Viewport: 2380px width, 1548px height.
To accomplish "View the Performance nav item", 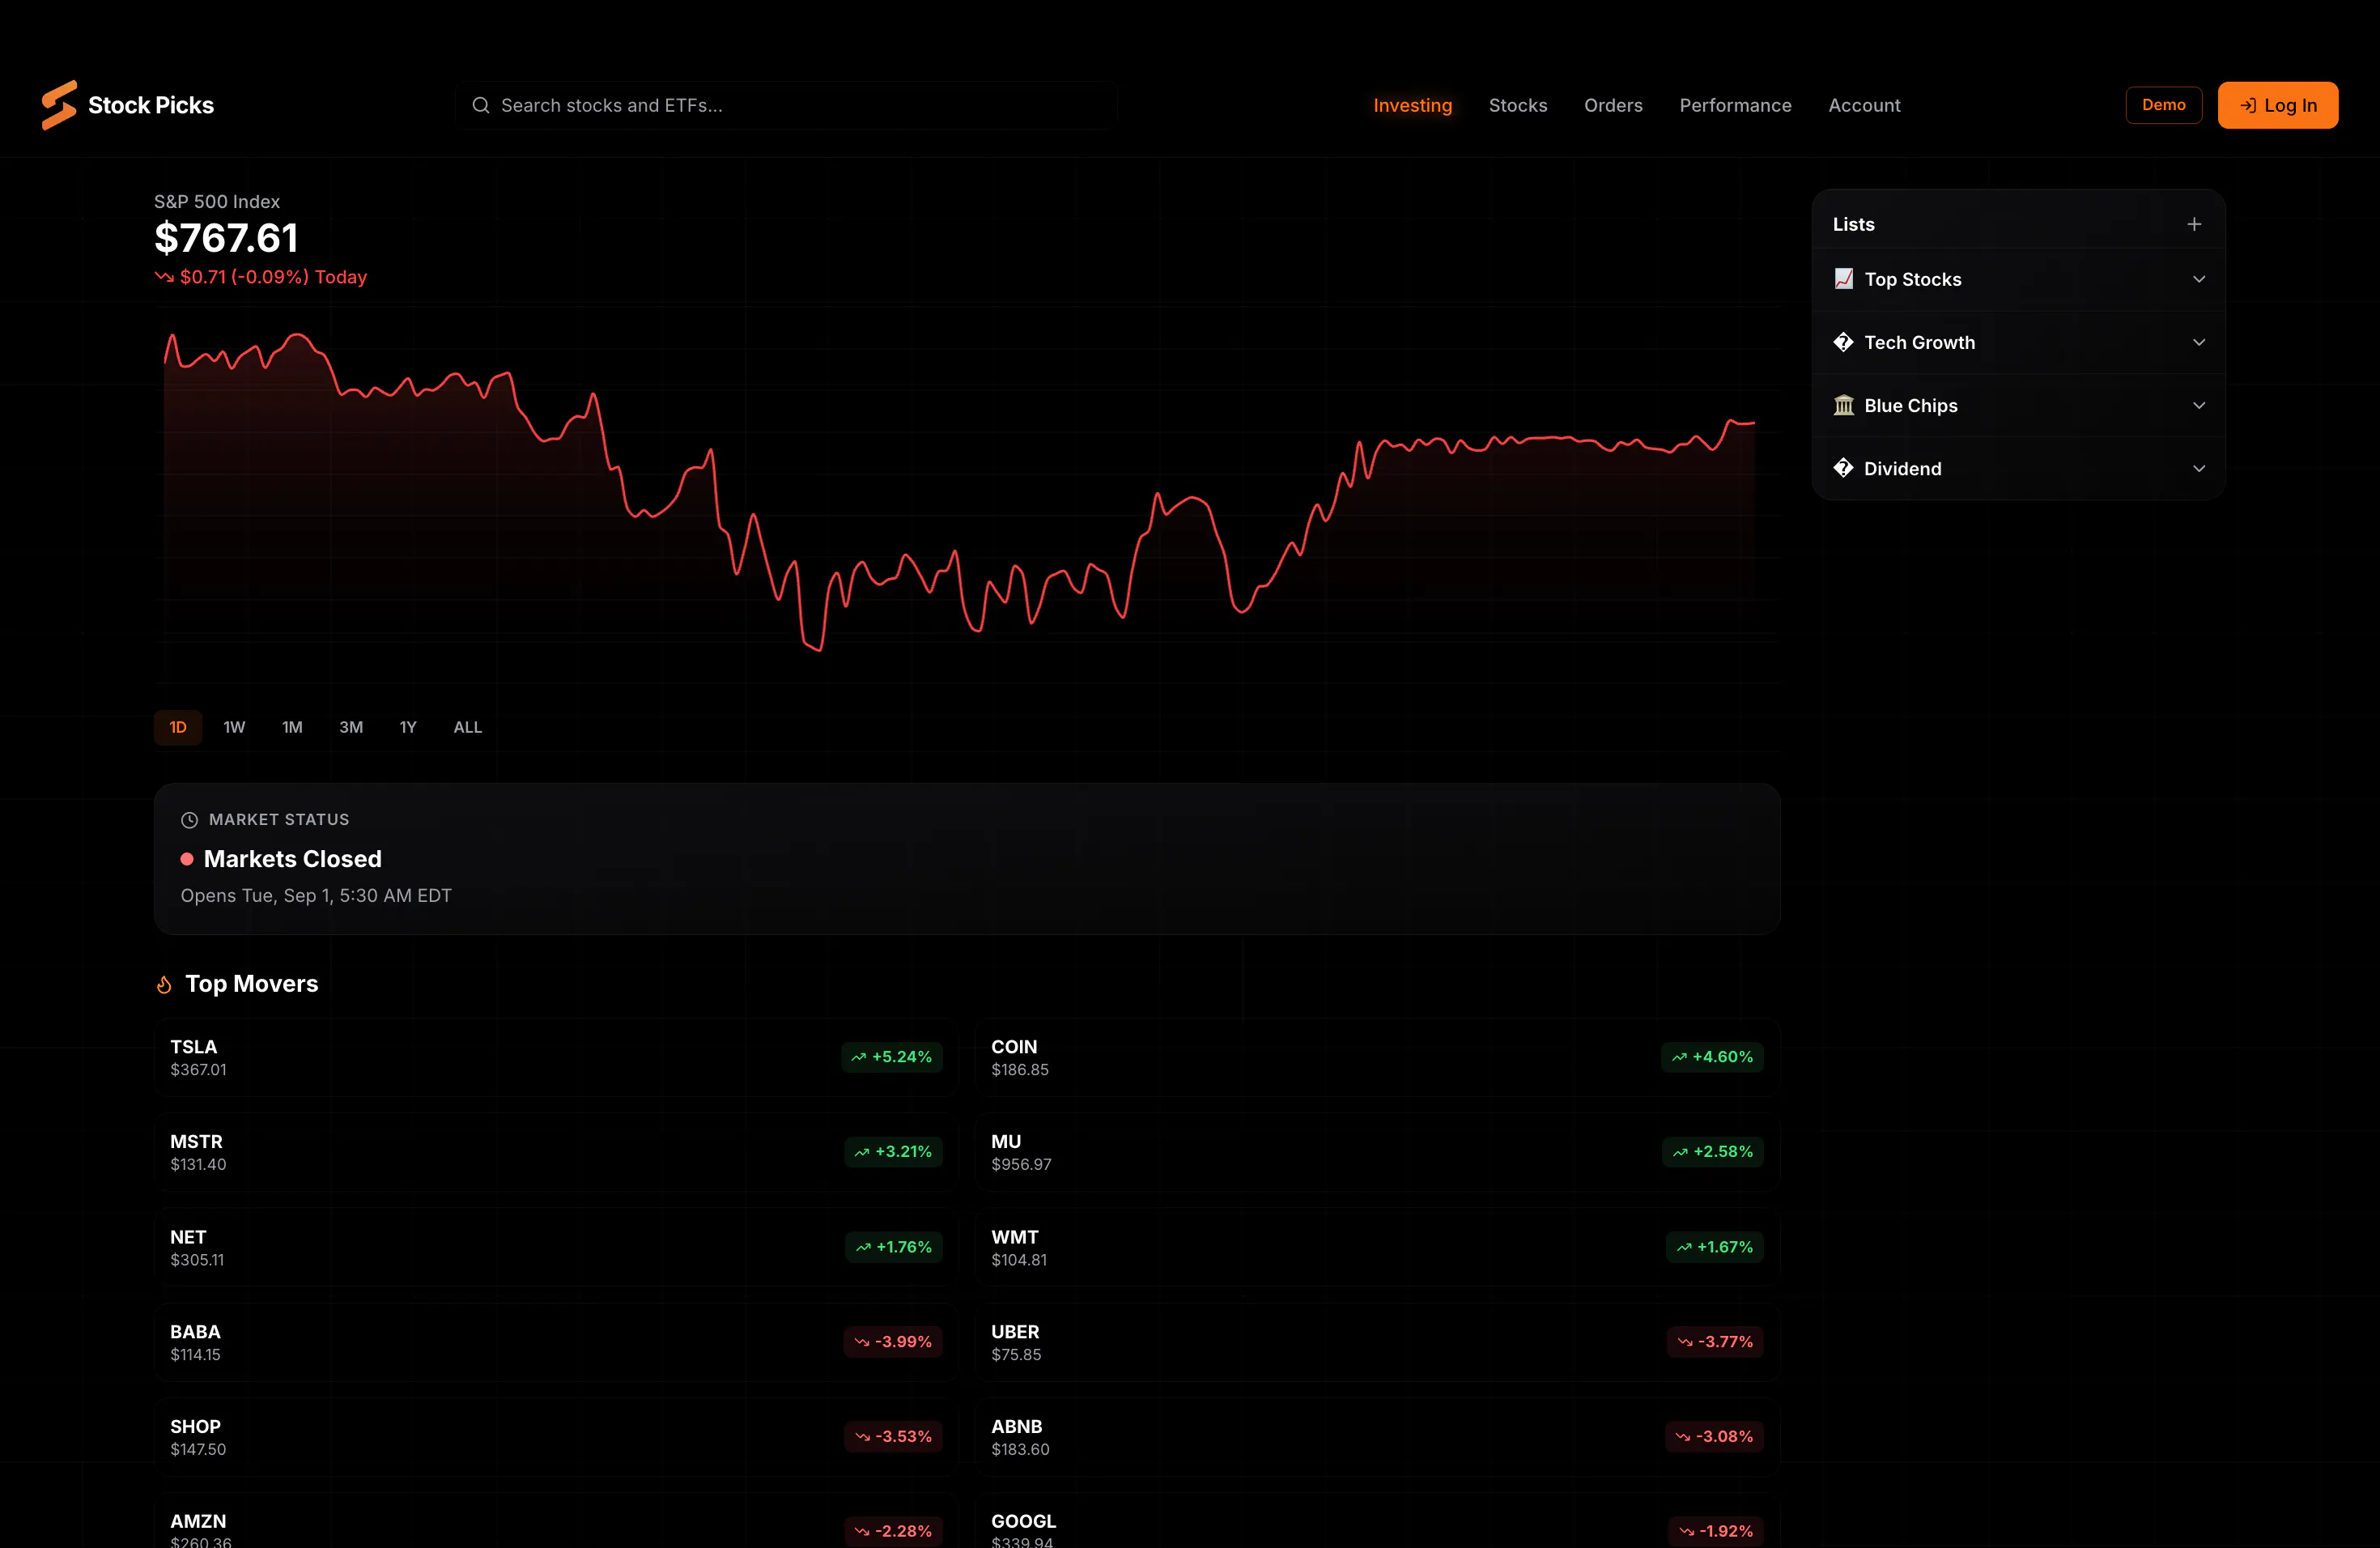I will (x=1735, y=105).
